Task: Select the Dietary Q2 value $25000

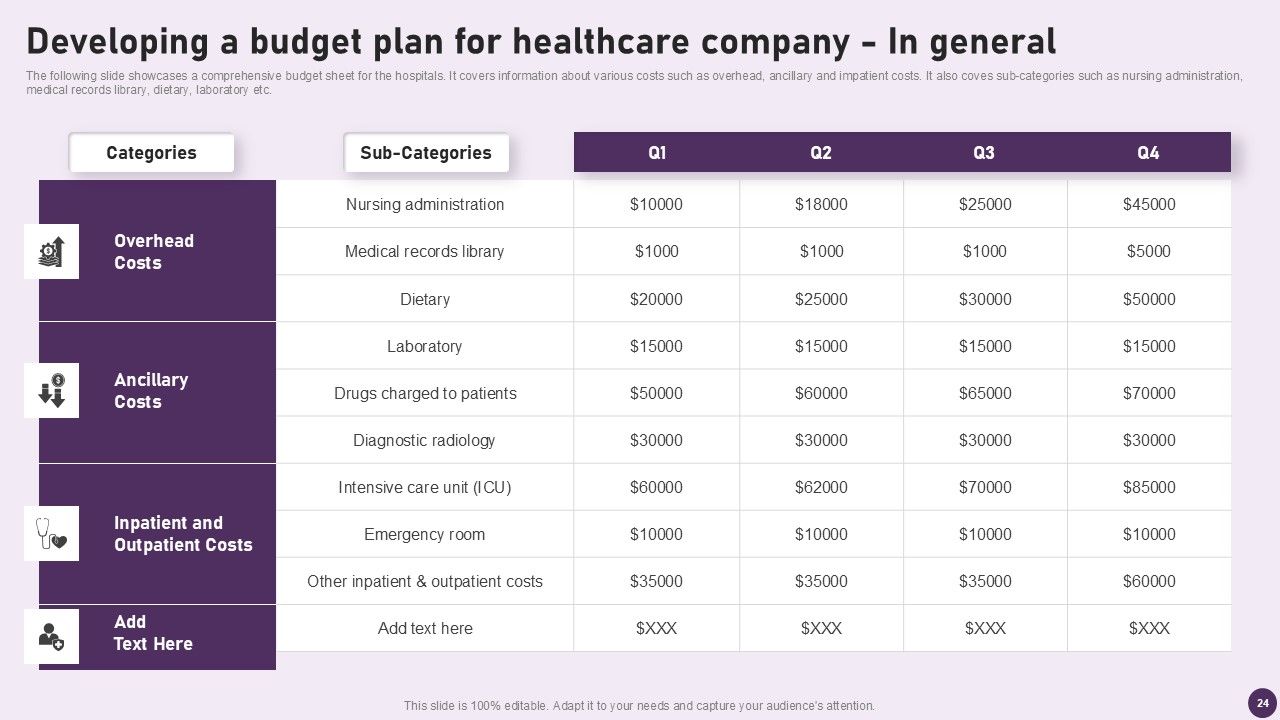Action: 821,299
